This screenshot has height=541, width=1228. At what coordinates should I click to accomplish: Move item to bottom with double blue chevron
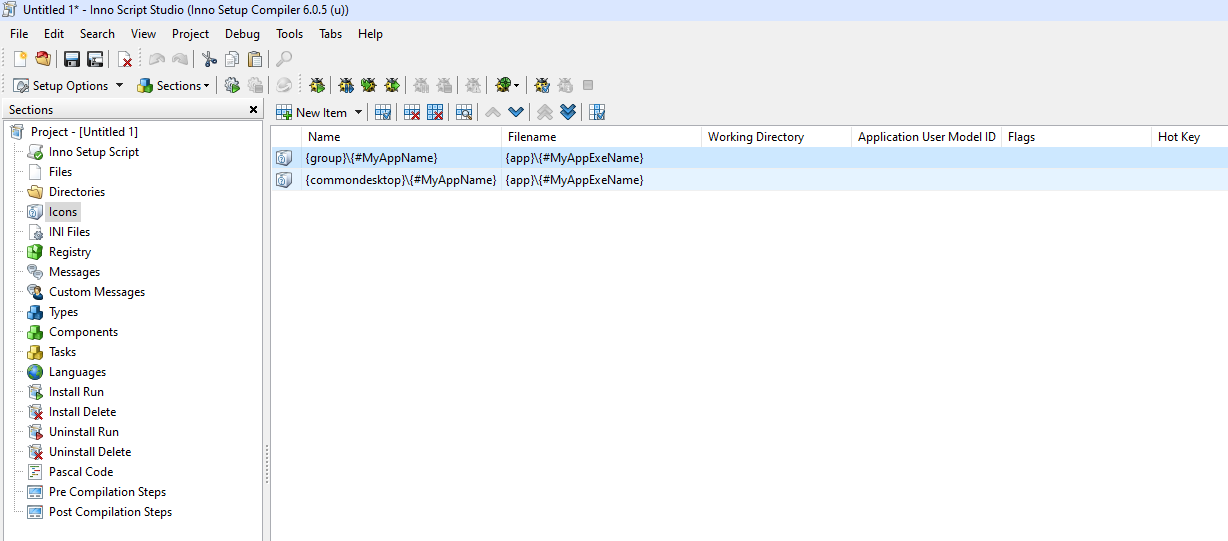click(568, 112)
